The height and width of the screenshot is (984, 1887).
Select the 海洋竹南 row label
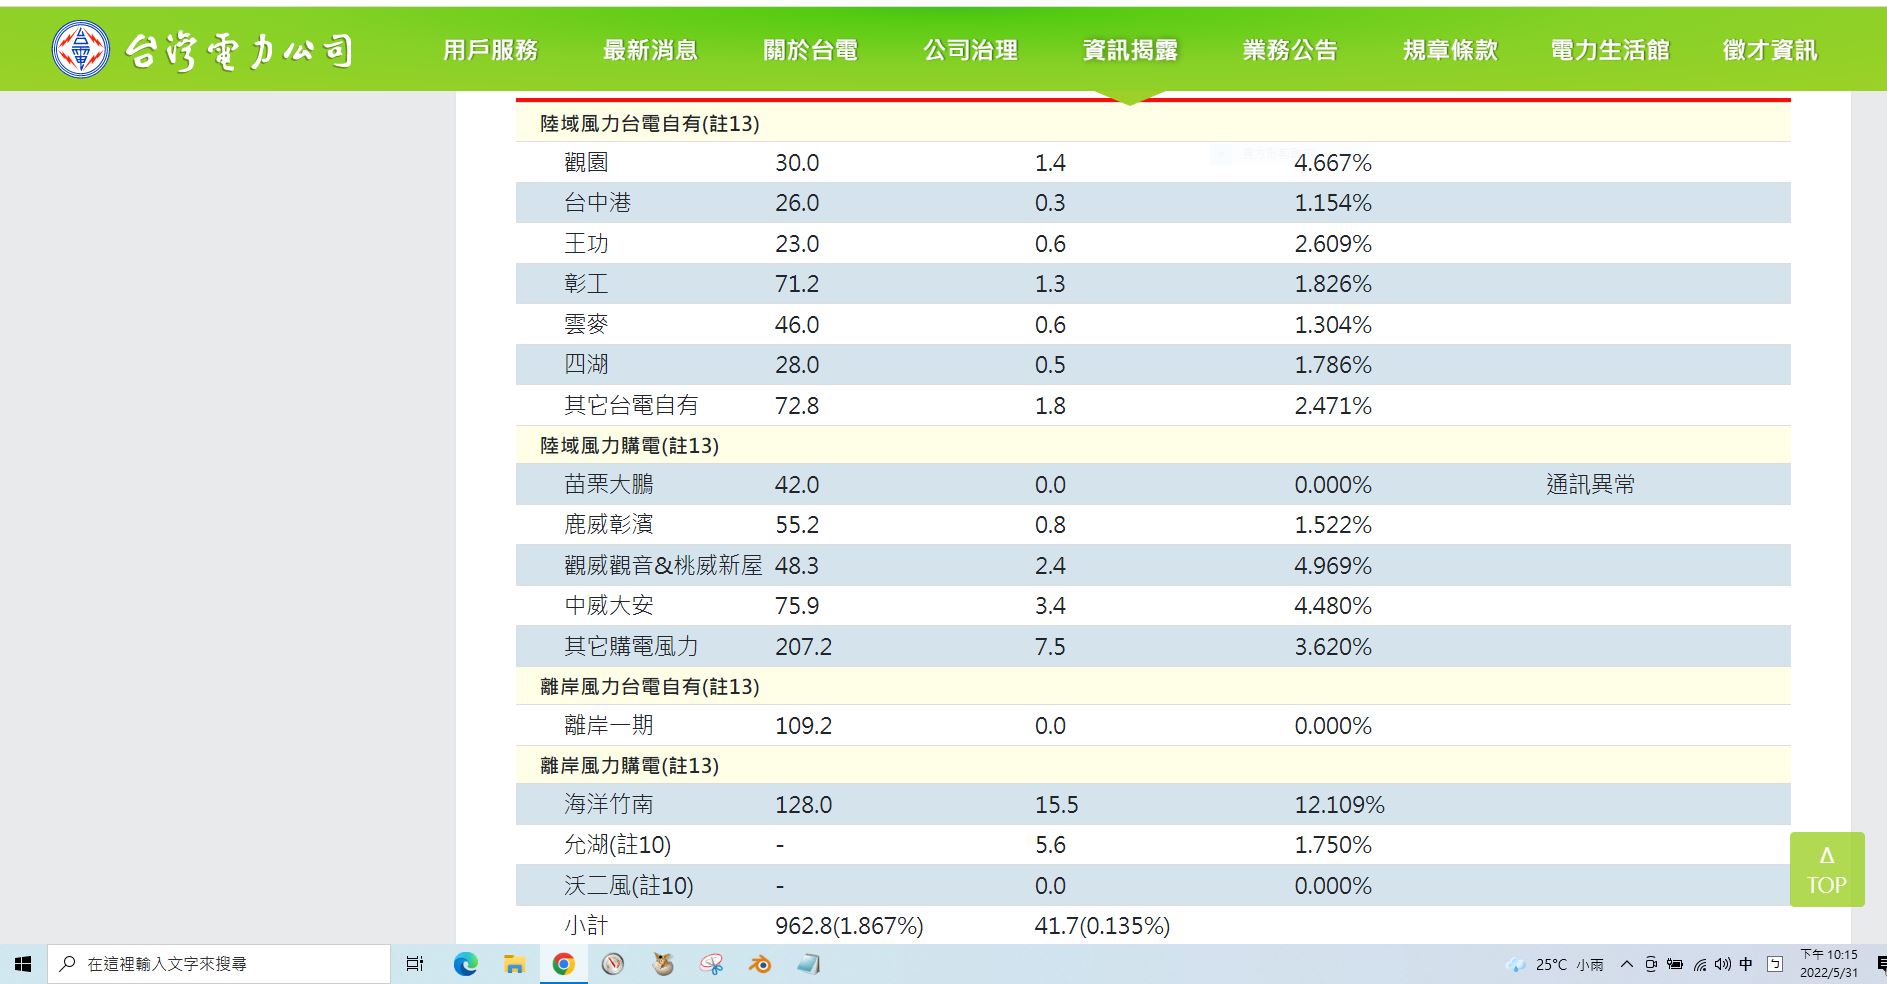[609, 804]
